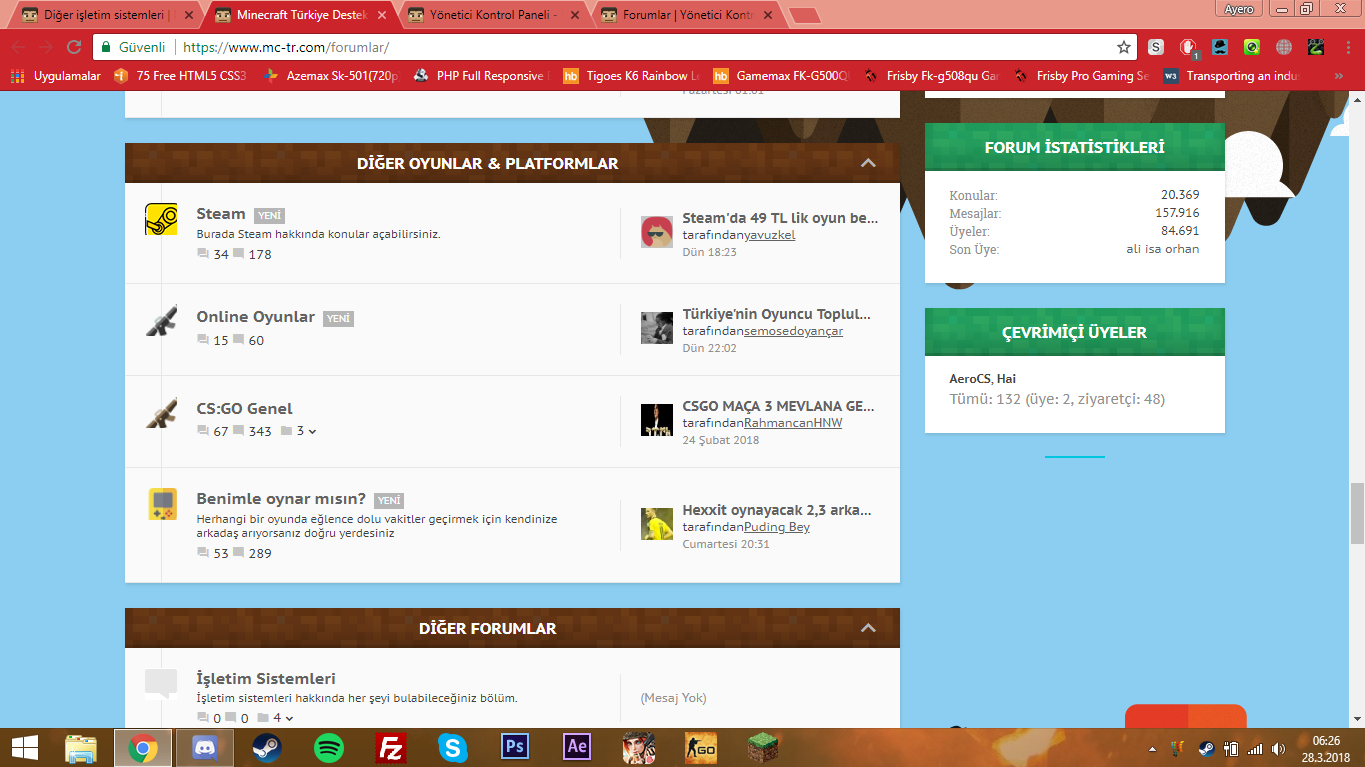Reload the page with the refresh icon
Image resolution: width=1365 pixels, height=767 pixels.
(x=74, y=47)
